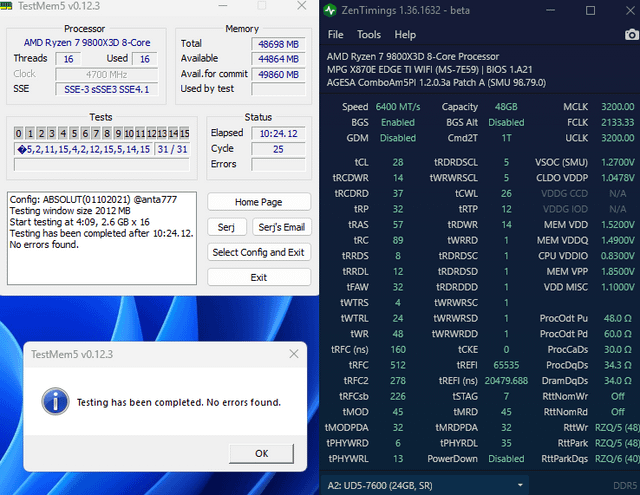
Task: Click the TestMem5 title bar memory icon
Action: [x=6, y=6]
